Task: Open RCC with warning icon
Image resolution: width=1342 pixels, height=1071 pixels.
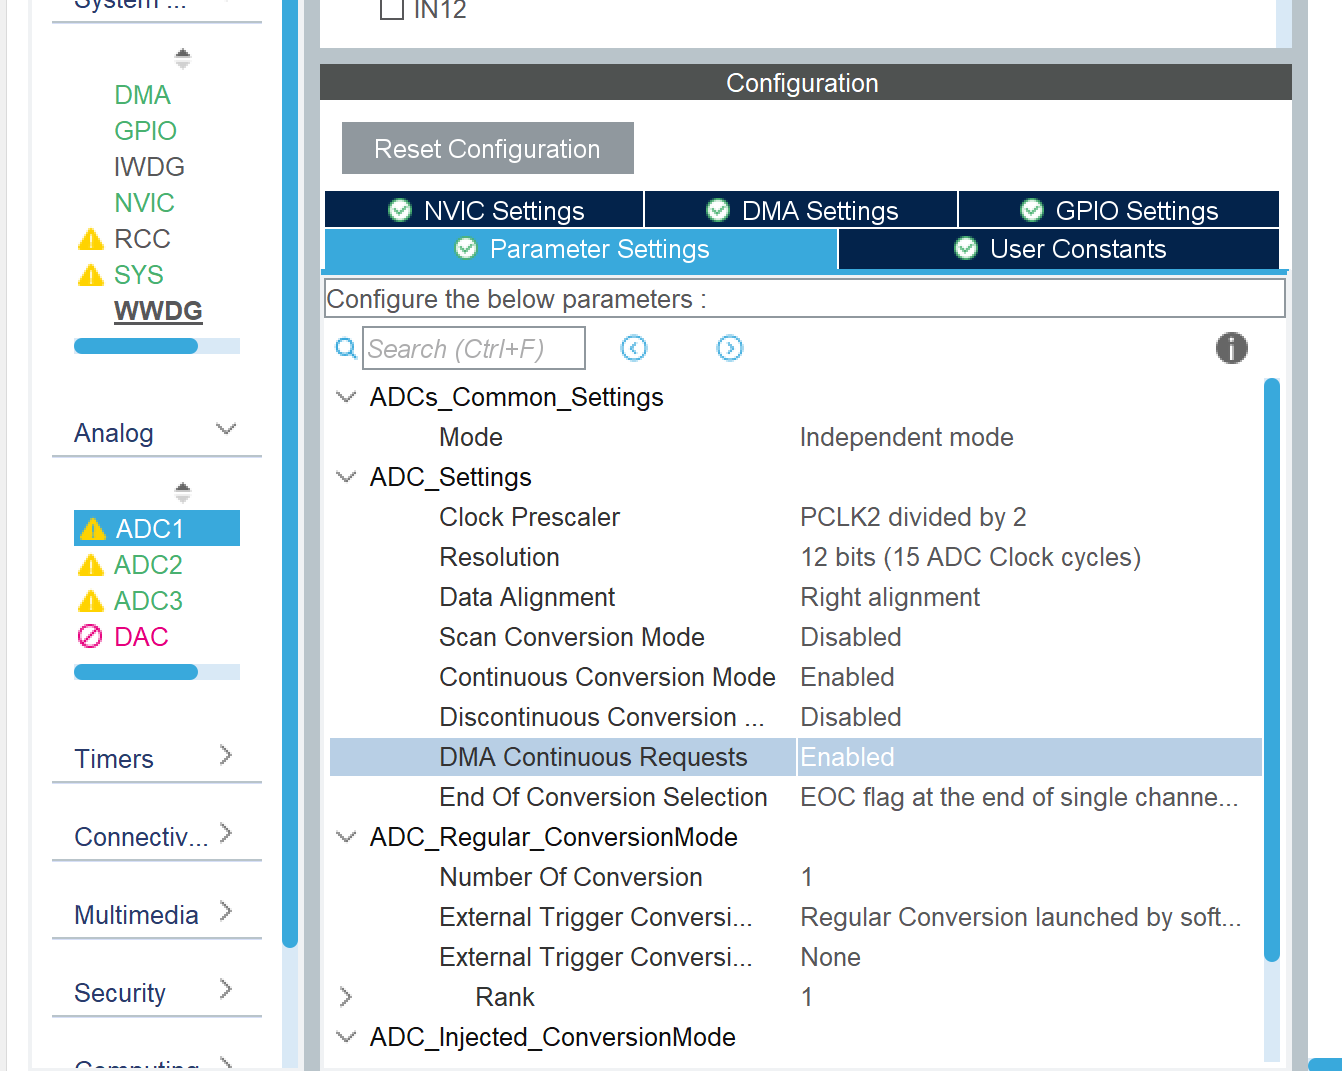Action: click(141, 239)
